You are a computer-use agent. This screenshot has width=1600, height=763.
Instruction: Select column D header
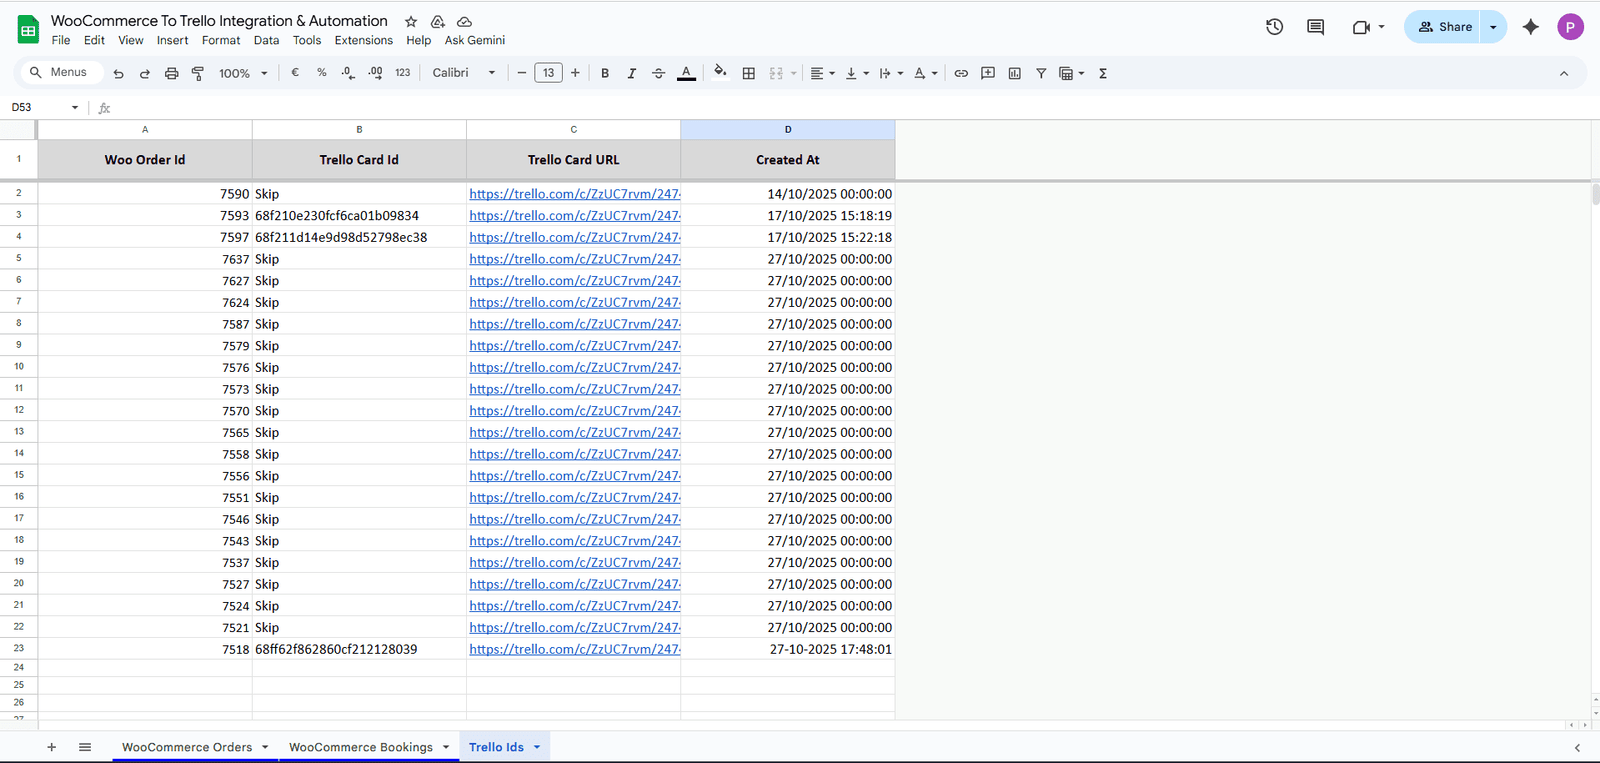(x=788, y=130)
